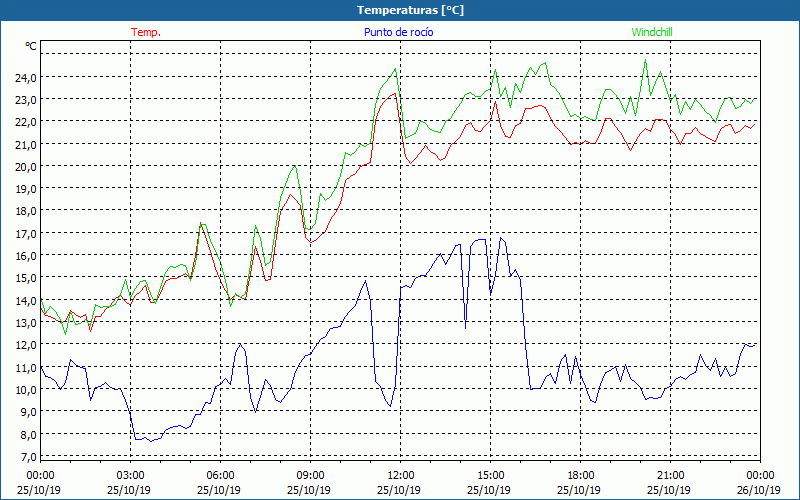Click the Temperaturas [°C] chart title
The height and width of the screenshot is (500, 800).
coord(410,10)
